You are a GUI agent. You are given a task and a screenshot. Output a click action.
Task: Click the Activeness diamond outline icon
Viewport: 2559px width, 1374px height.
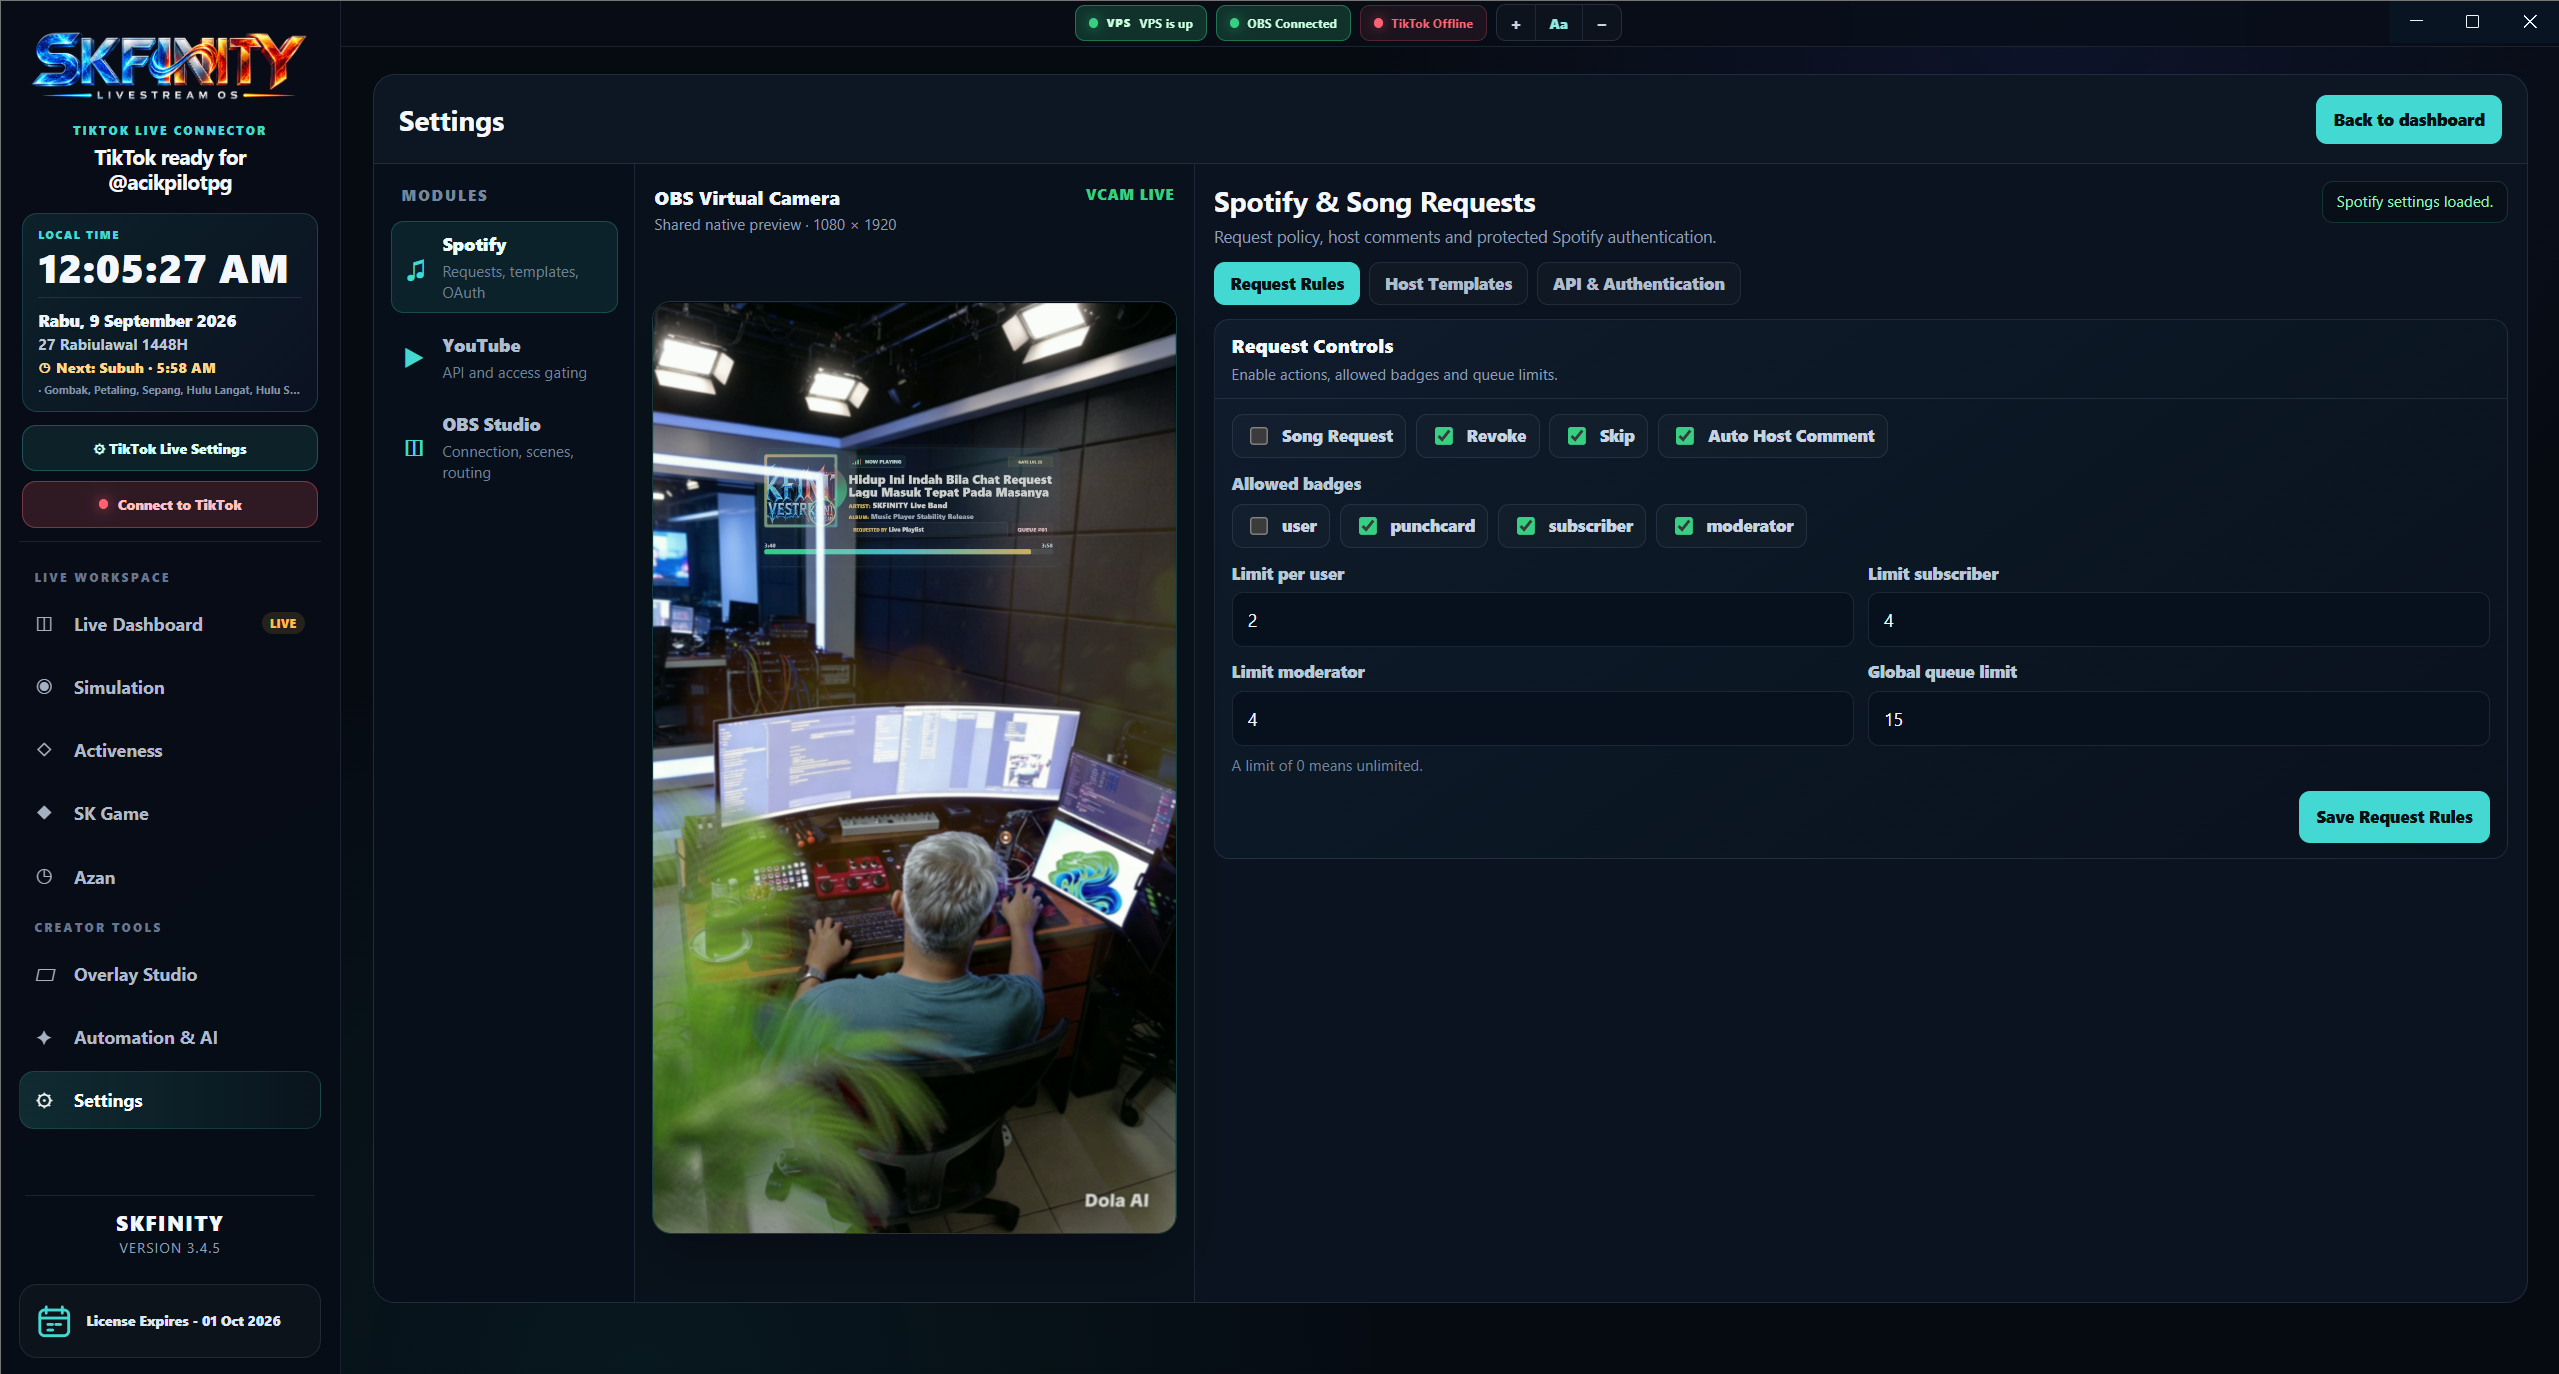click(x=44, y=750)
